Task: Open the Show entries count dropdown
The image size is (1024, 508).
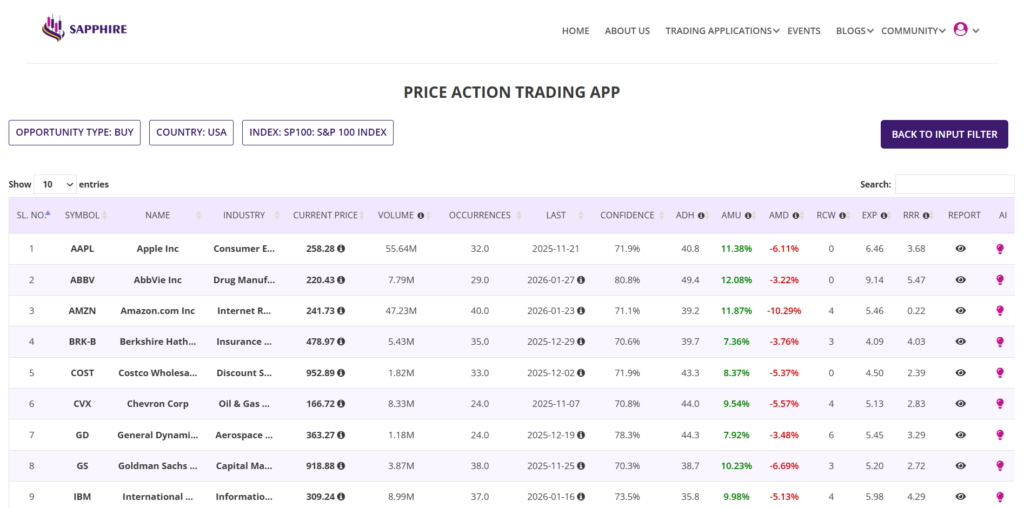Action: point(55,184)
